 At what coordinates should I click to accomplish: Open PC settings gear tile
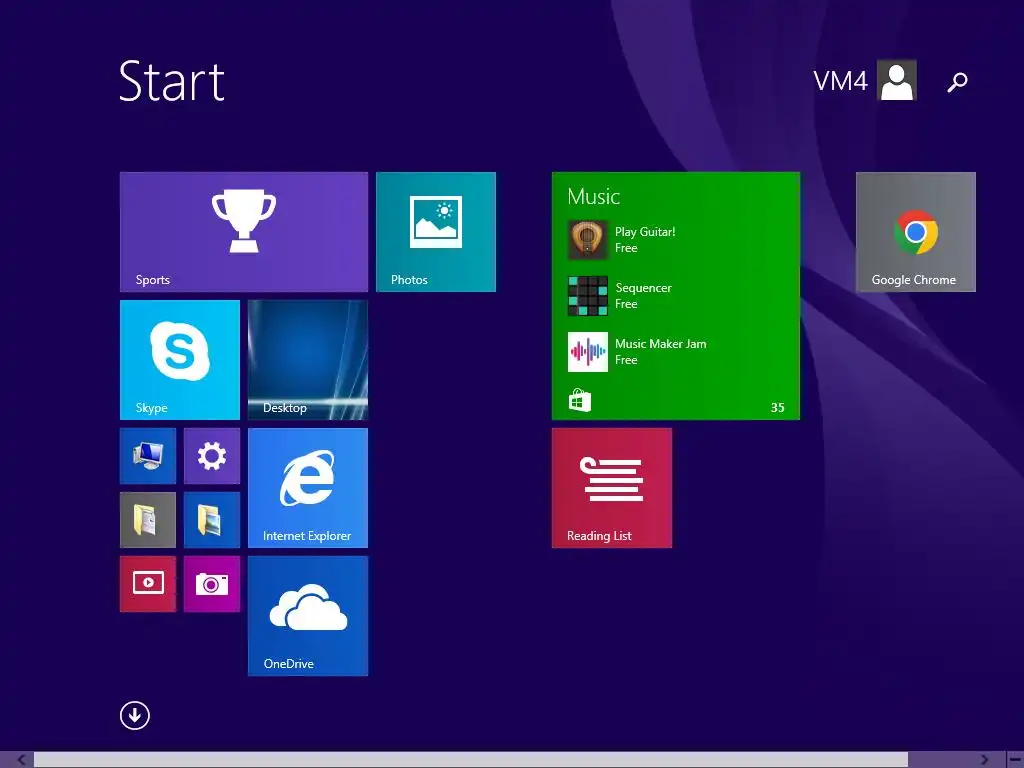[x=212, y=456]
